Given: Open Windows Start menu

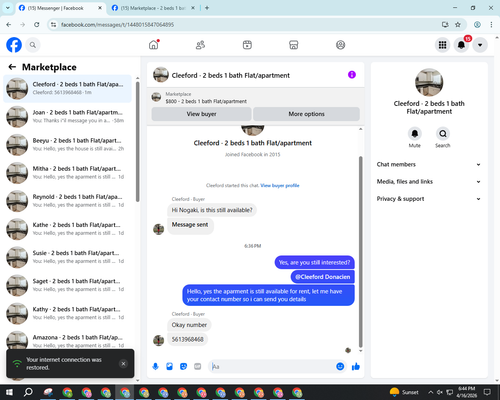Looking at the screenshot, I should (9, 392).
